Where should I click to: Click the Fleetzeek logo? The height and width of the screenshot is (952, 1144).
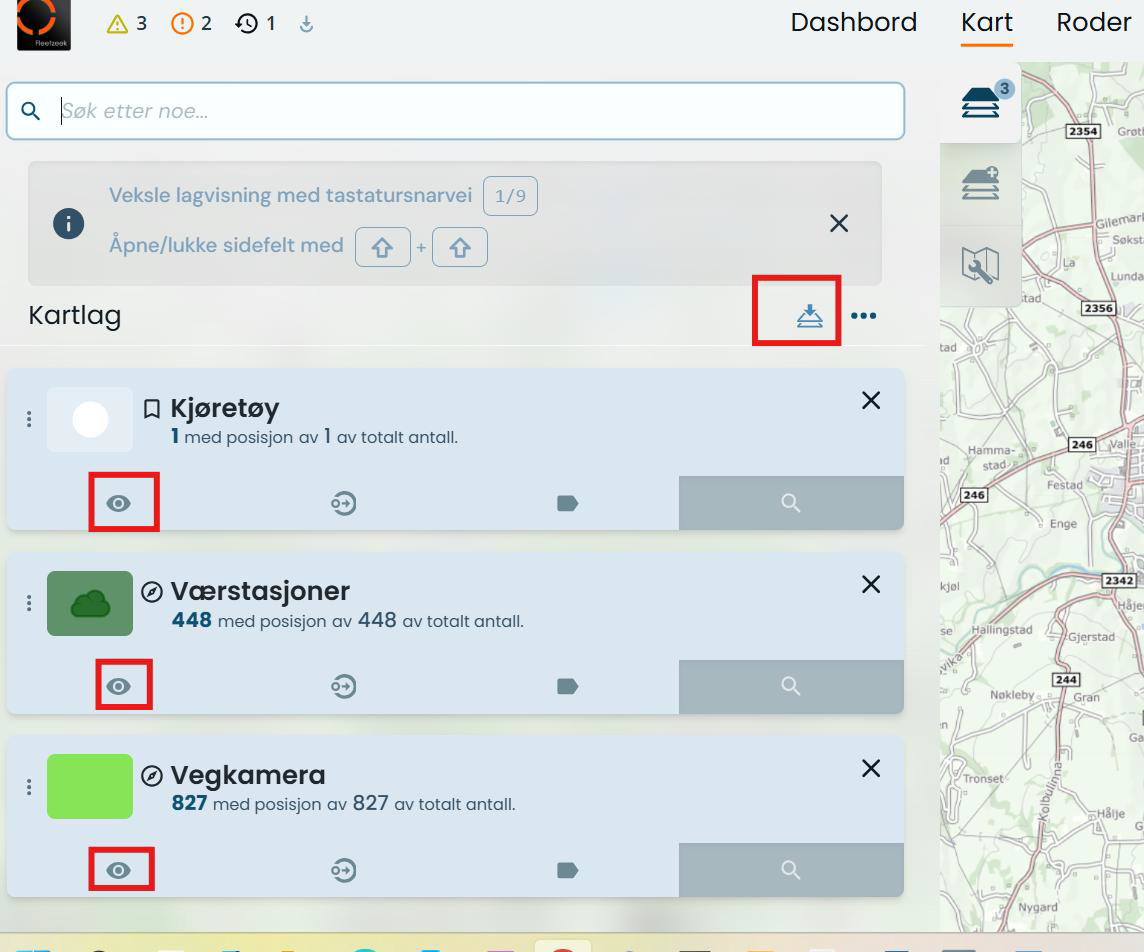[44, 24]
